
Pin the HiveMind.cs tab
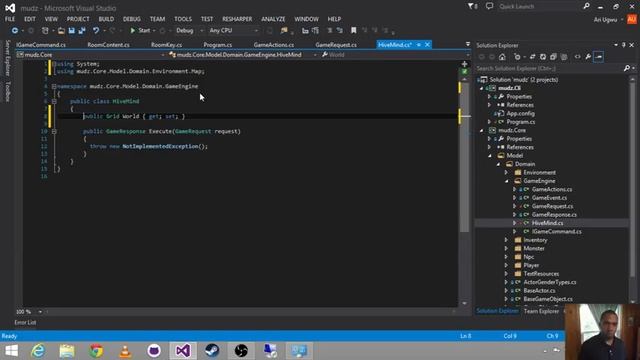[419, 44]
